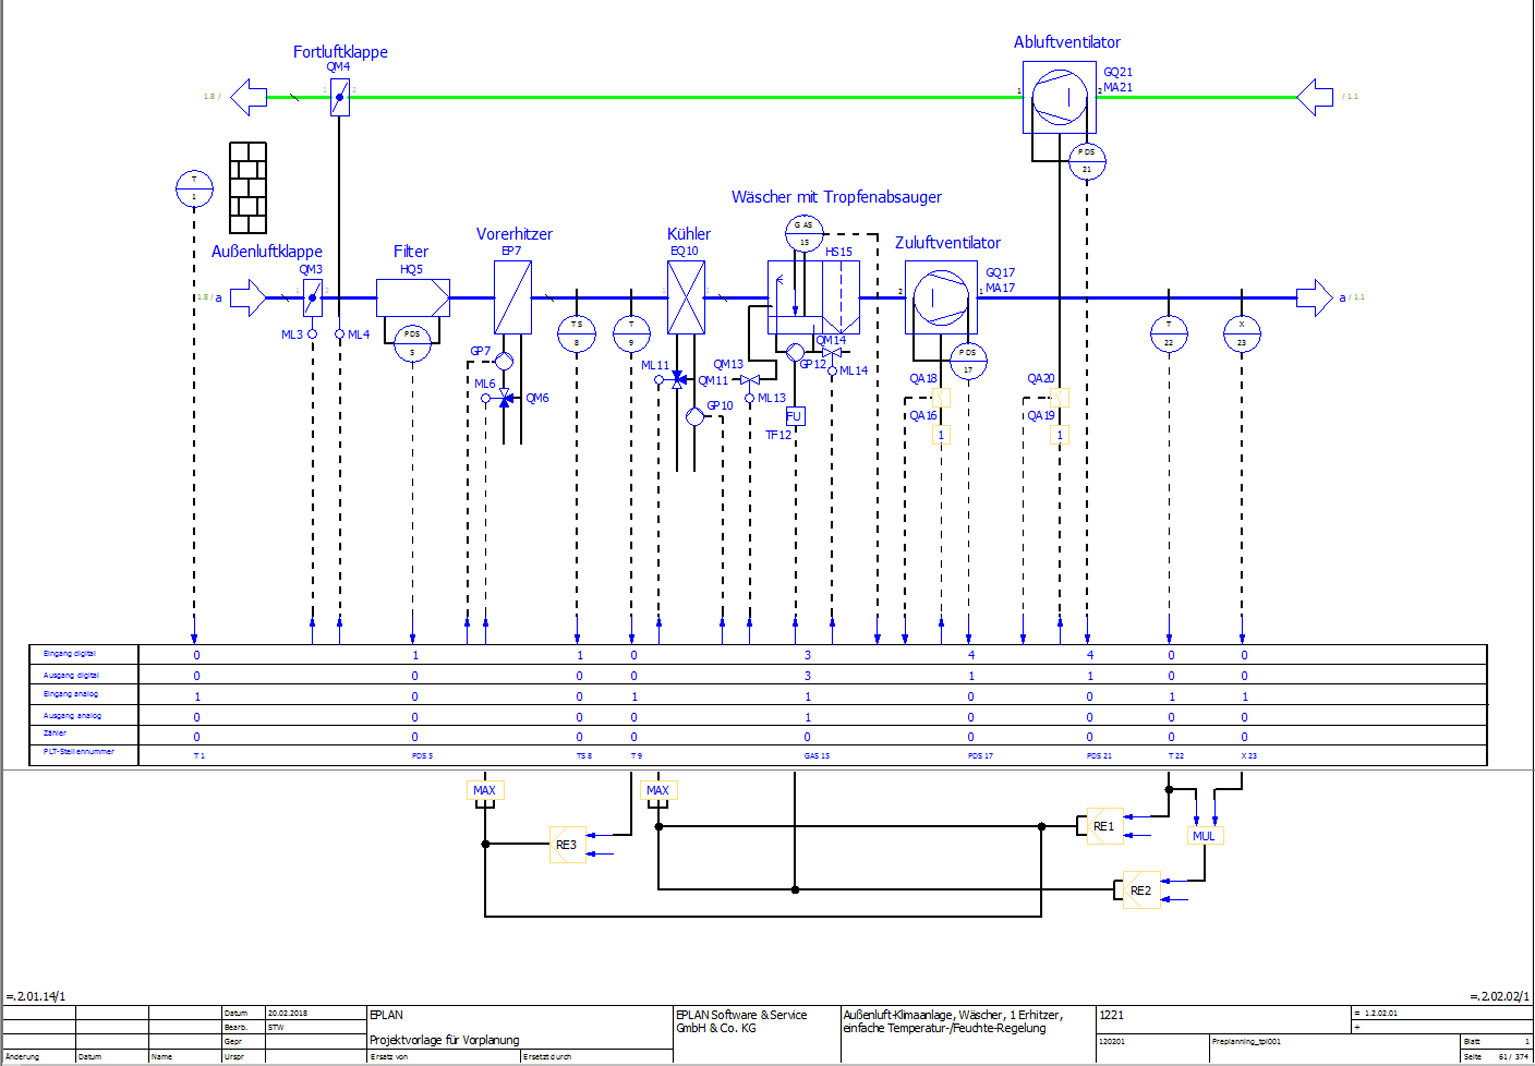
Task: Select the Filter HQ5 symbol
Action: (413, 298)
